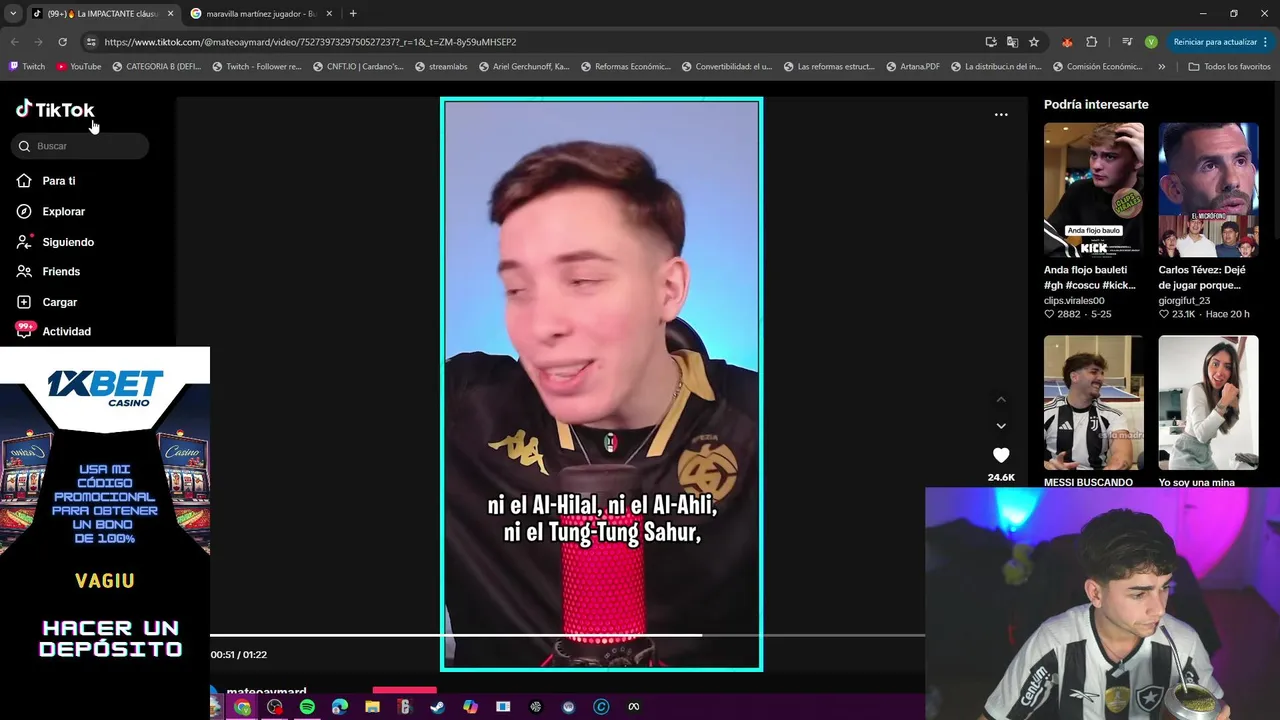Image resolution: width=1280 pixels, height=720 pixels.
Task: Click the TikTok logo
Action: pyautogui.click(x=55, y=110)
